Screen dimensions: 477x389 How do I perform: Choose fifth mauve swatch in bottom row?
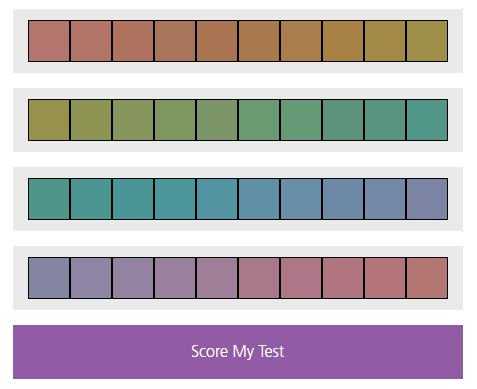pyautogui.click(x=217, y=278)
